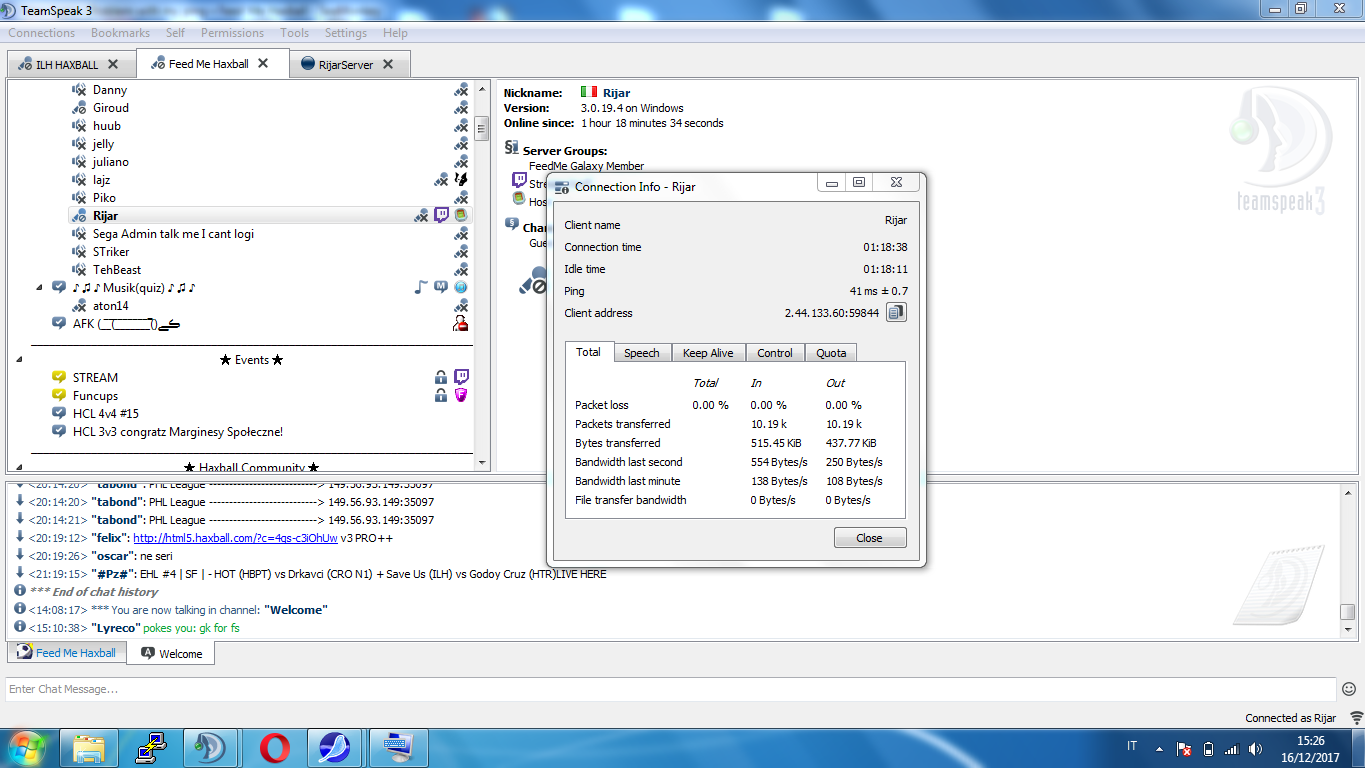
Task: Click the lock icon on Funcups channel
Action: click(441, 395)
